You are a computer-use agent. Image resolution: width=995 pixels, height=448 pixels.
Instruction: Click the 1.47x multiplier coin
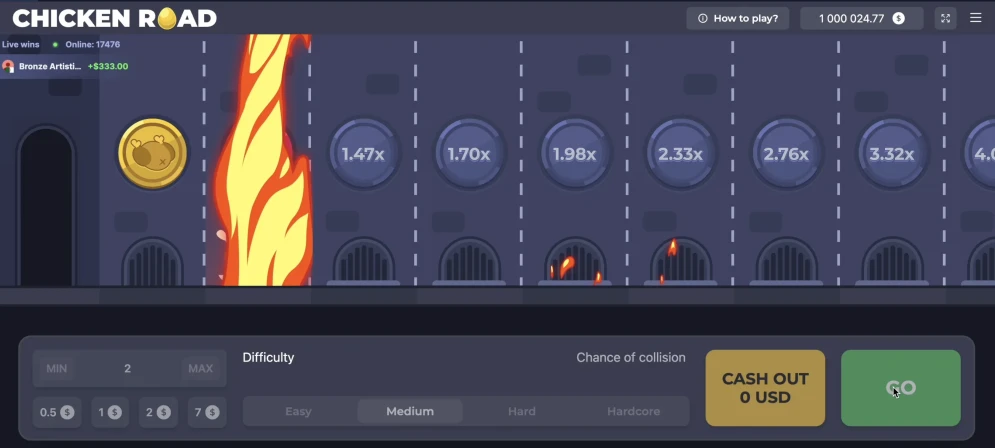click(x=363, y=154)
